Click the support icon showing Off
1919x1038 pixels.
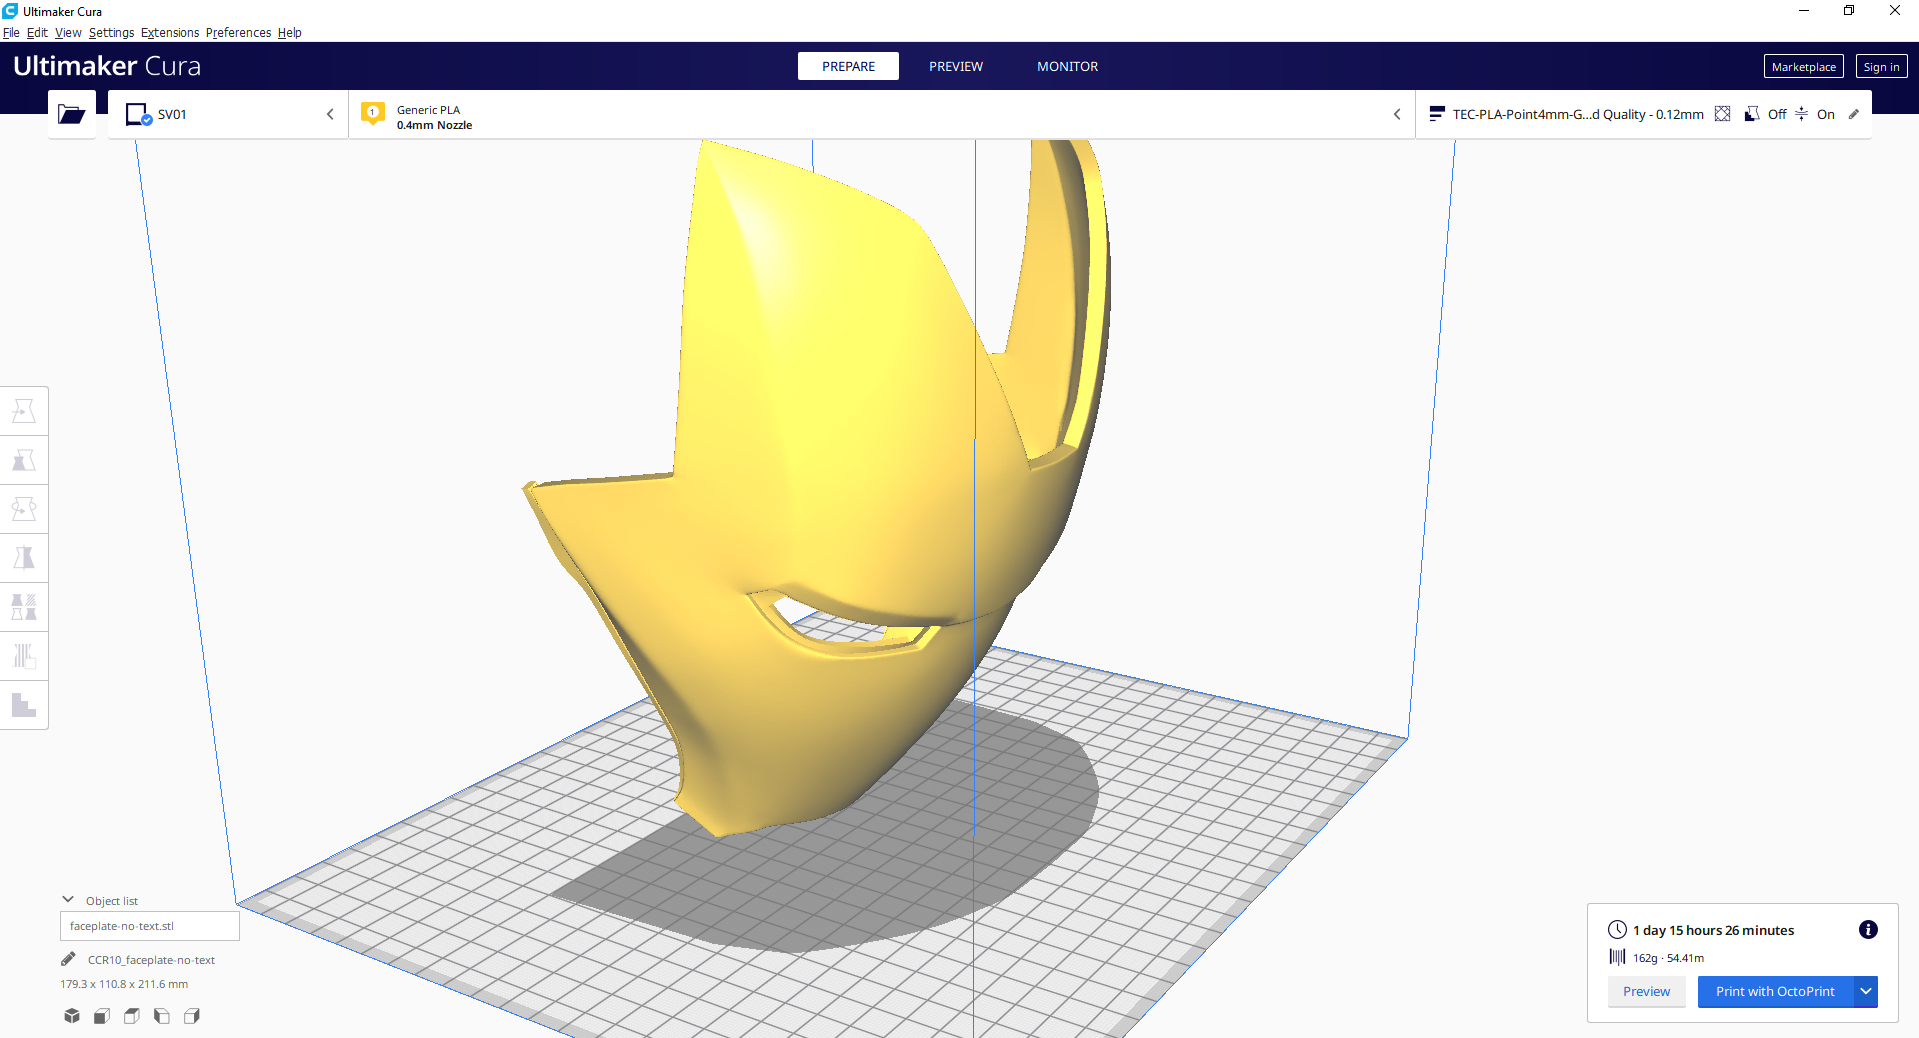coord(1752,114)
